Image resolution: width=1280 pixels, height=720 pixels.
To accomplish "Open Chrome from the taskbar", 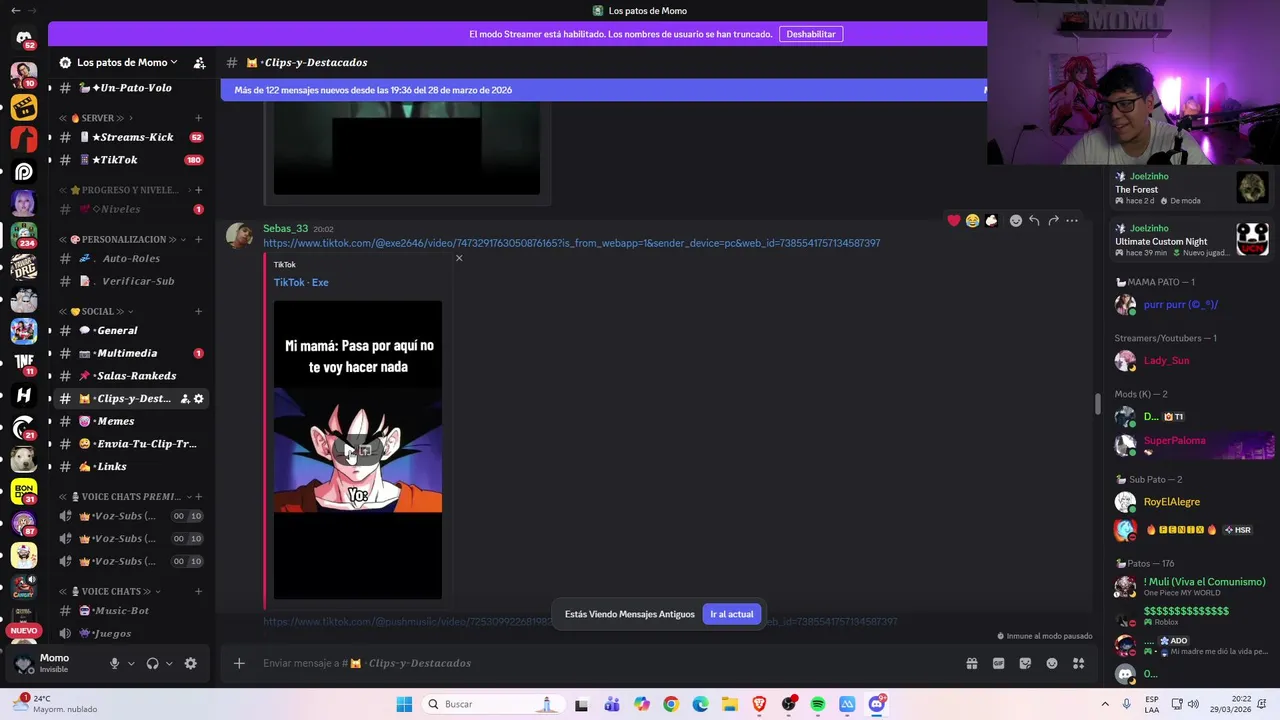I will [x=671, y=704].
